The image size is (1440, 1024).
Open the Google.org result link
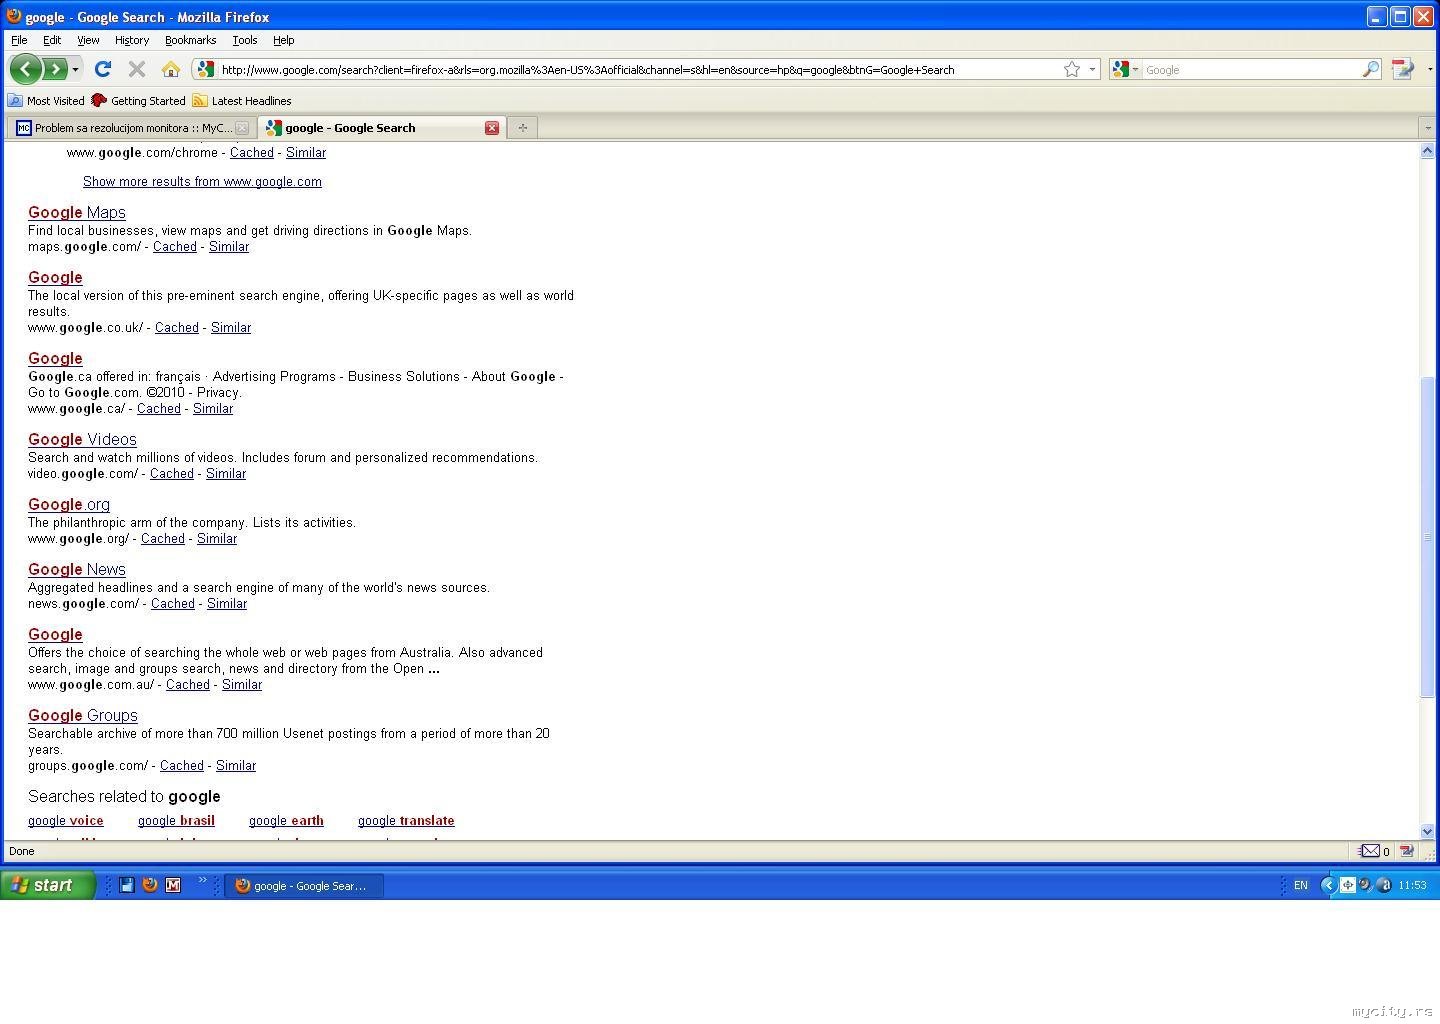[x=69, y=504]
